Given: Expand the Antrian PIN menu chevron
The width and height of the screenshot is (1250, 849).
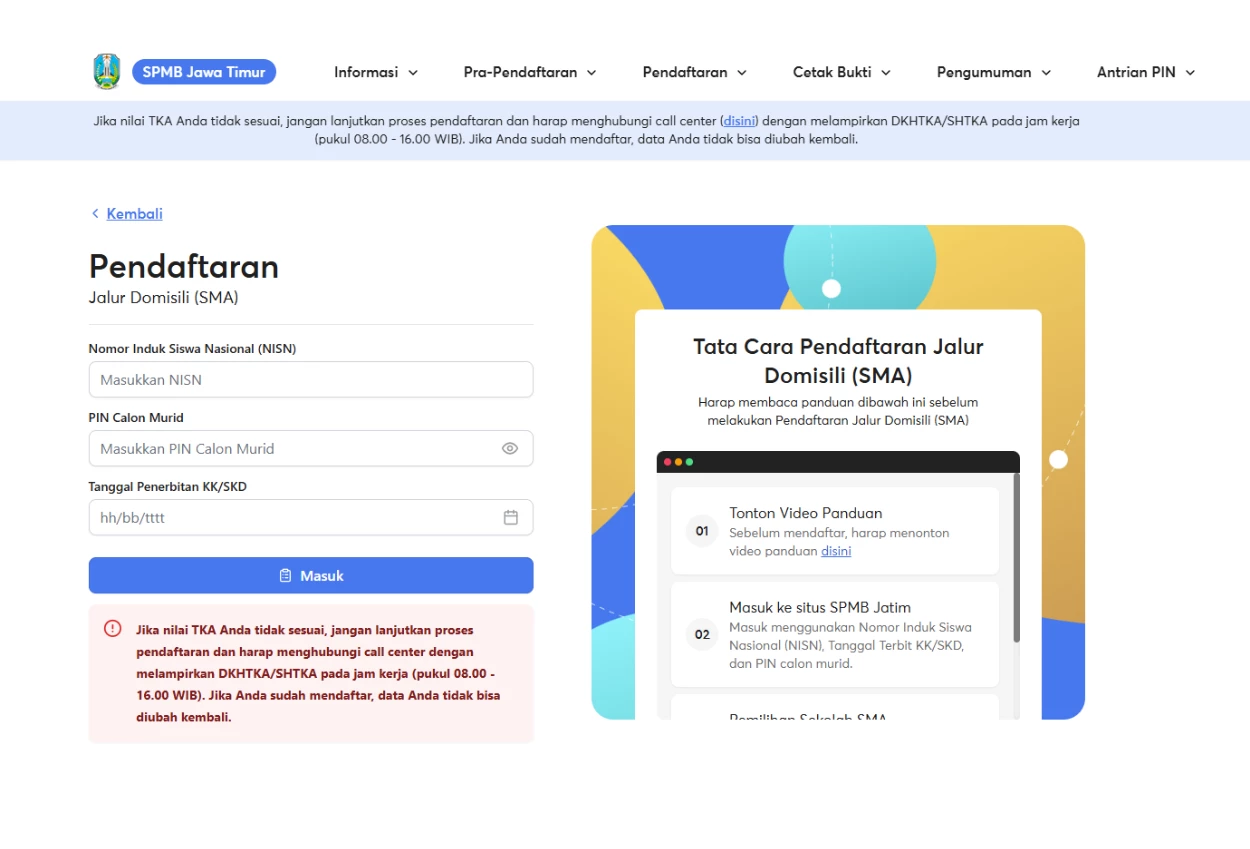Looking at the screenshot, I should pyautogui.click(x=1190, y=73).
